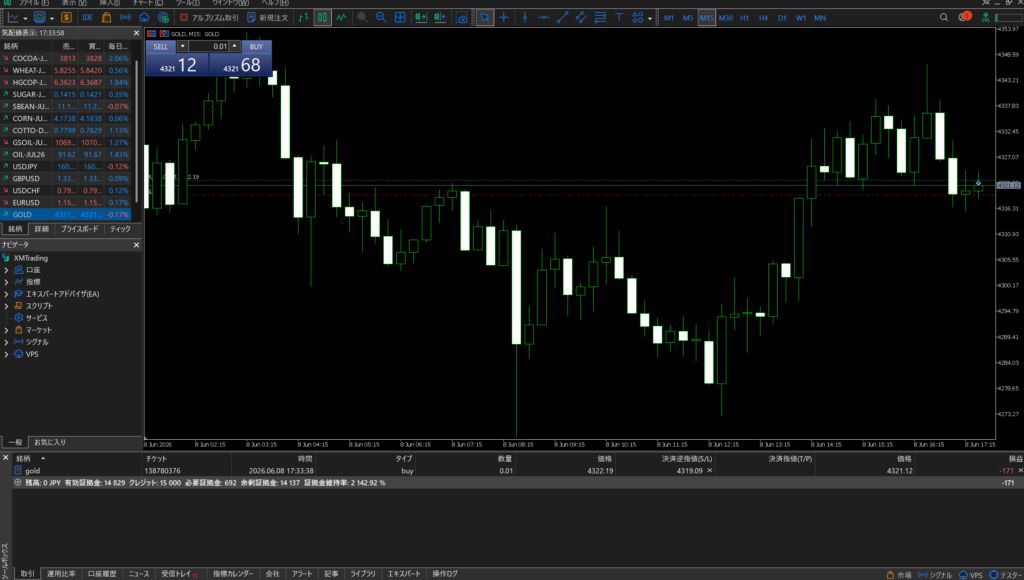Switch chart to bar chart icon
This screenshot has height=580, width=1024.
[x=303, y=18]
